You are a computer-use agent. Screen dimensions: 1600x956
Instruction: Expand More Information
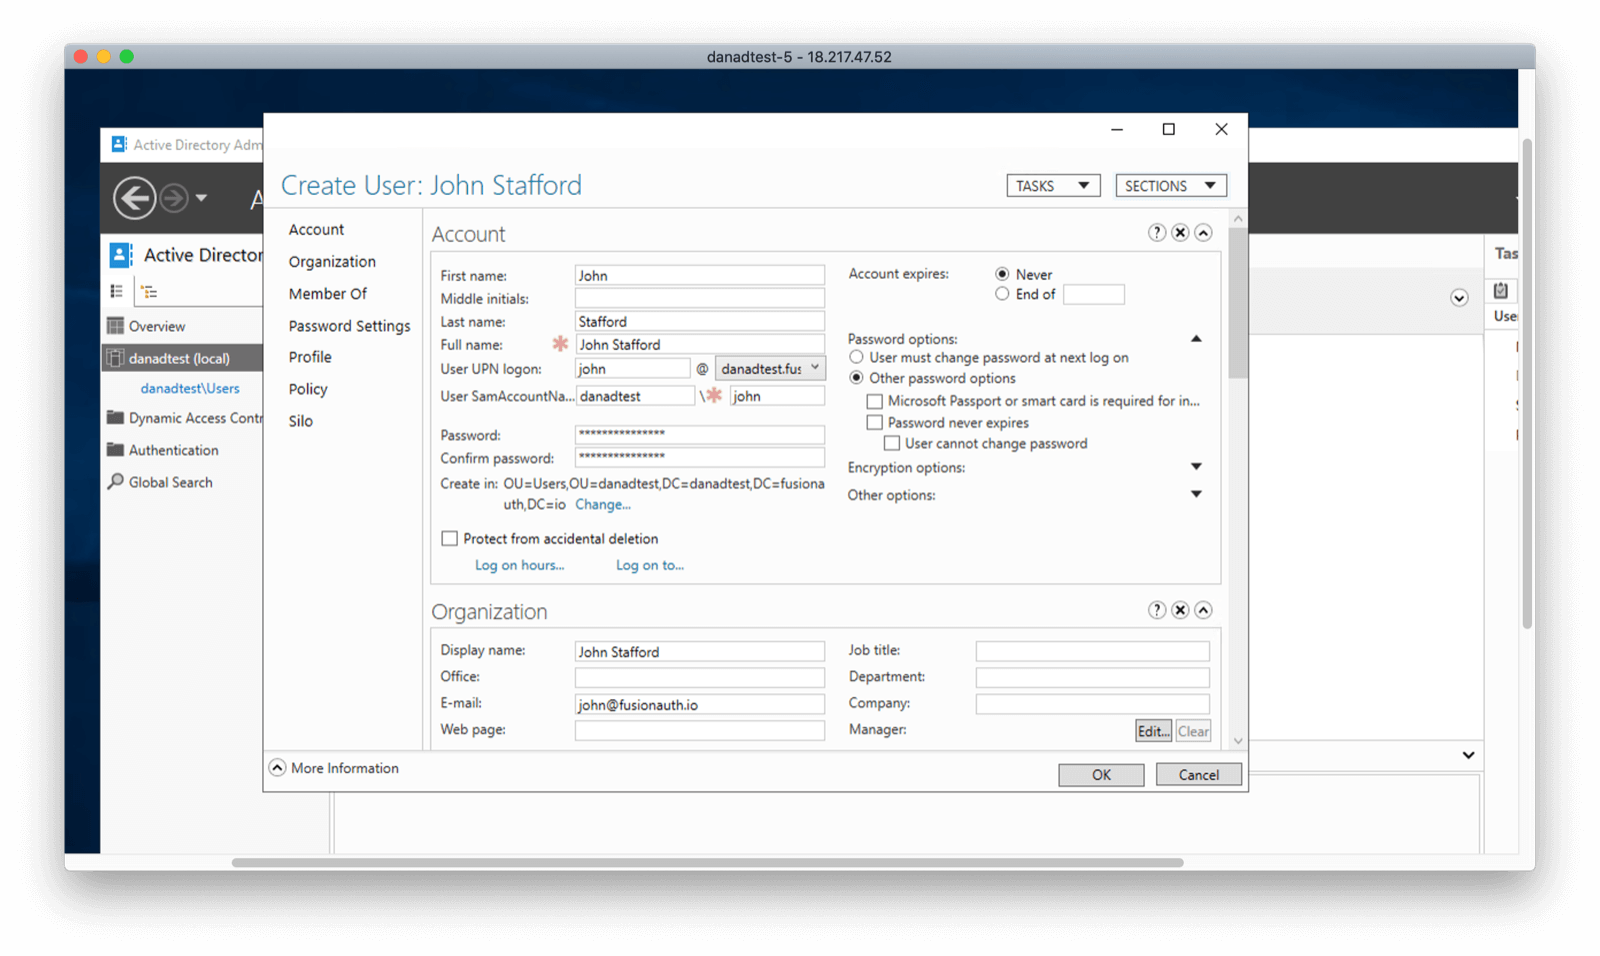pos(277,768)
